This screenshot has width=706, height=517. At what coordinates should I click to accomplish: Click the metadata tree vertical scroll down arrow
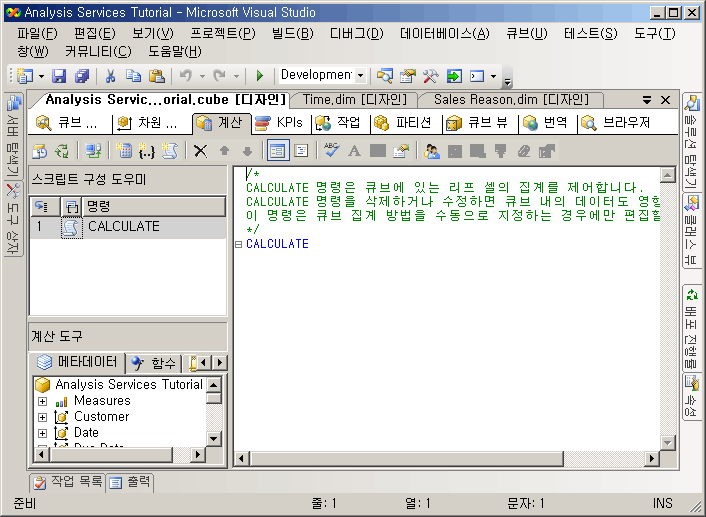(x=213, y=439)
